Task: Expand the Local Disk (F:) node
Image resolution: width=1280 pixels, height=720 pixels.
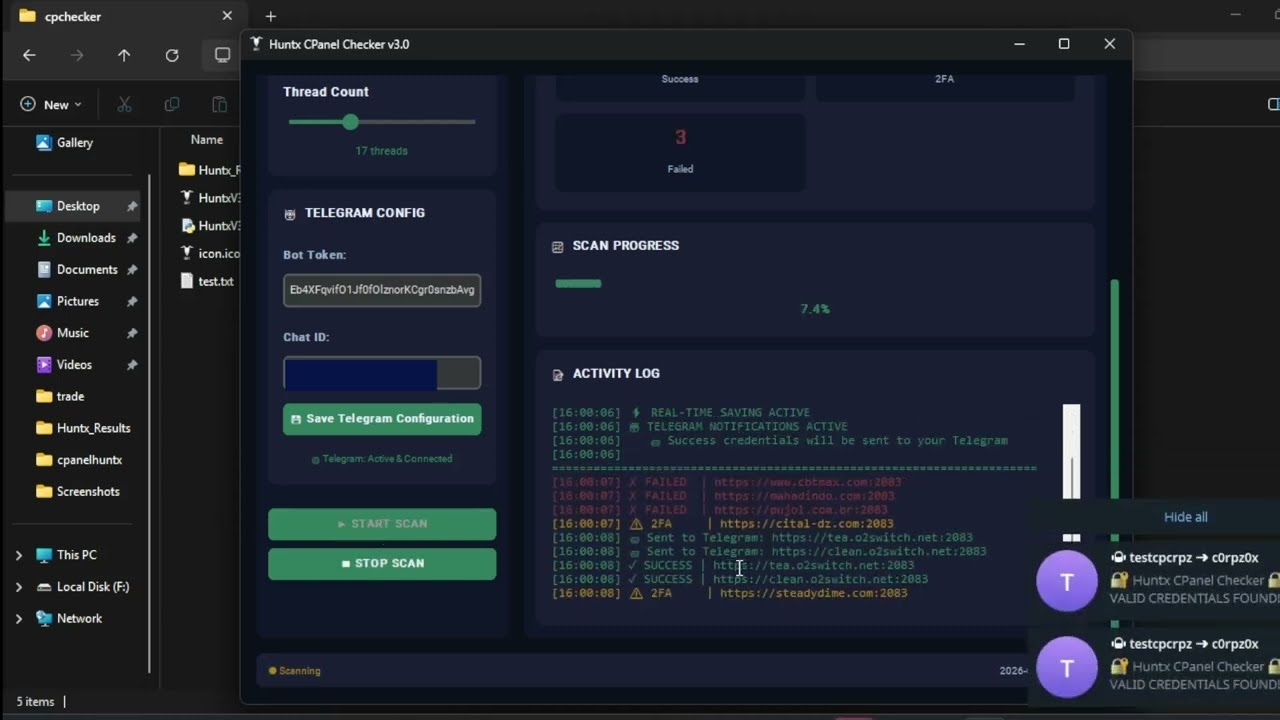Action: tap(19, 587)
